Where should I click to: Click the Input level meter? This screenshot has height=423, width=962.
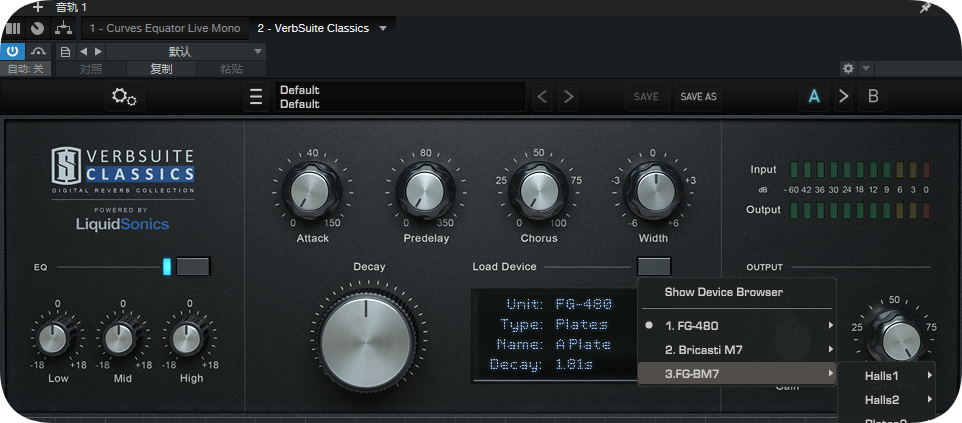pos(860,170)
